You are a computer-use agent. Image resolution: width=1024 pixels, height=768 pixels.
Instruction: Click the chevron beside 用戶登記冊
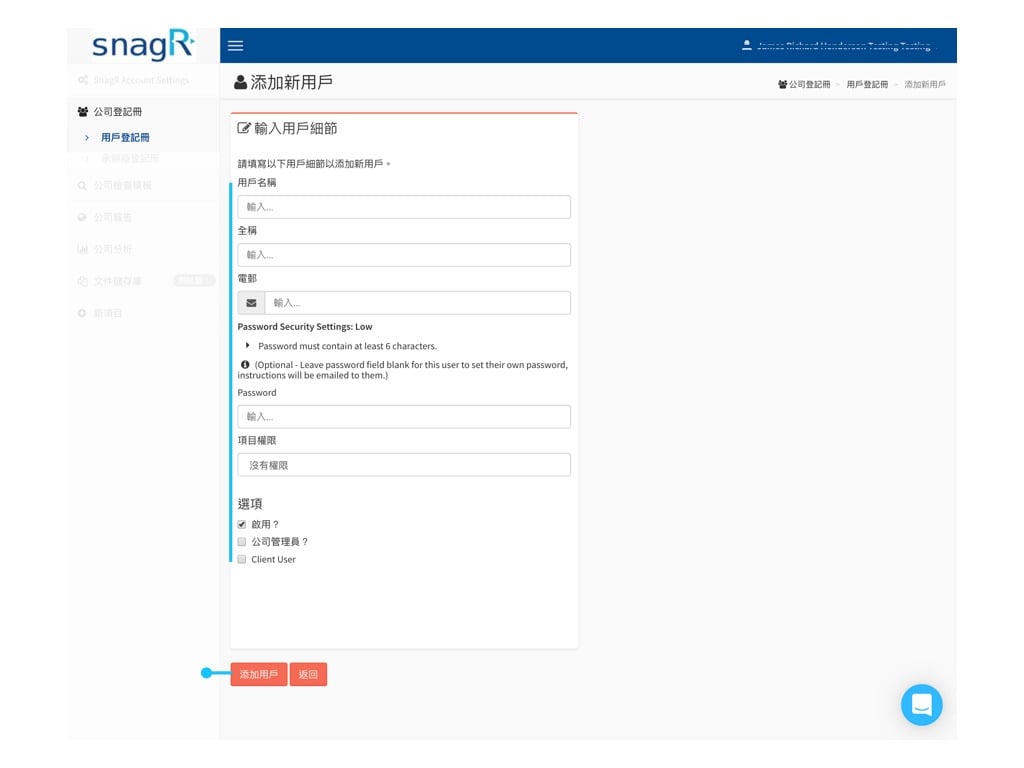(x=86, y=137)
